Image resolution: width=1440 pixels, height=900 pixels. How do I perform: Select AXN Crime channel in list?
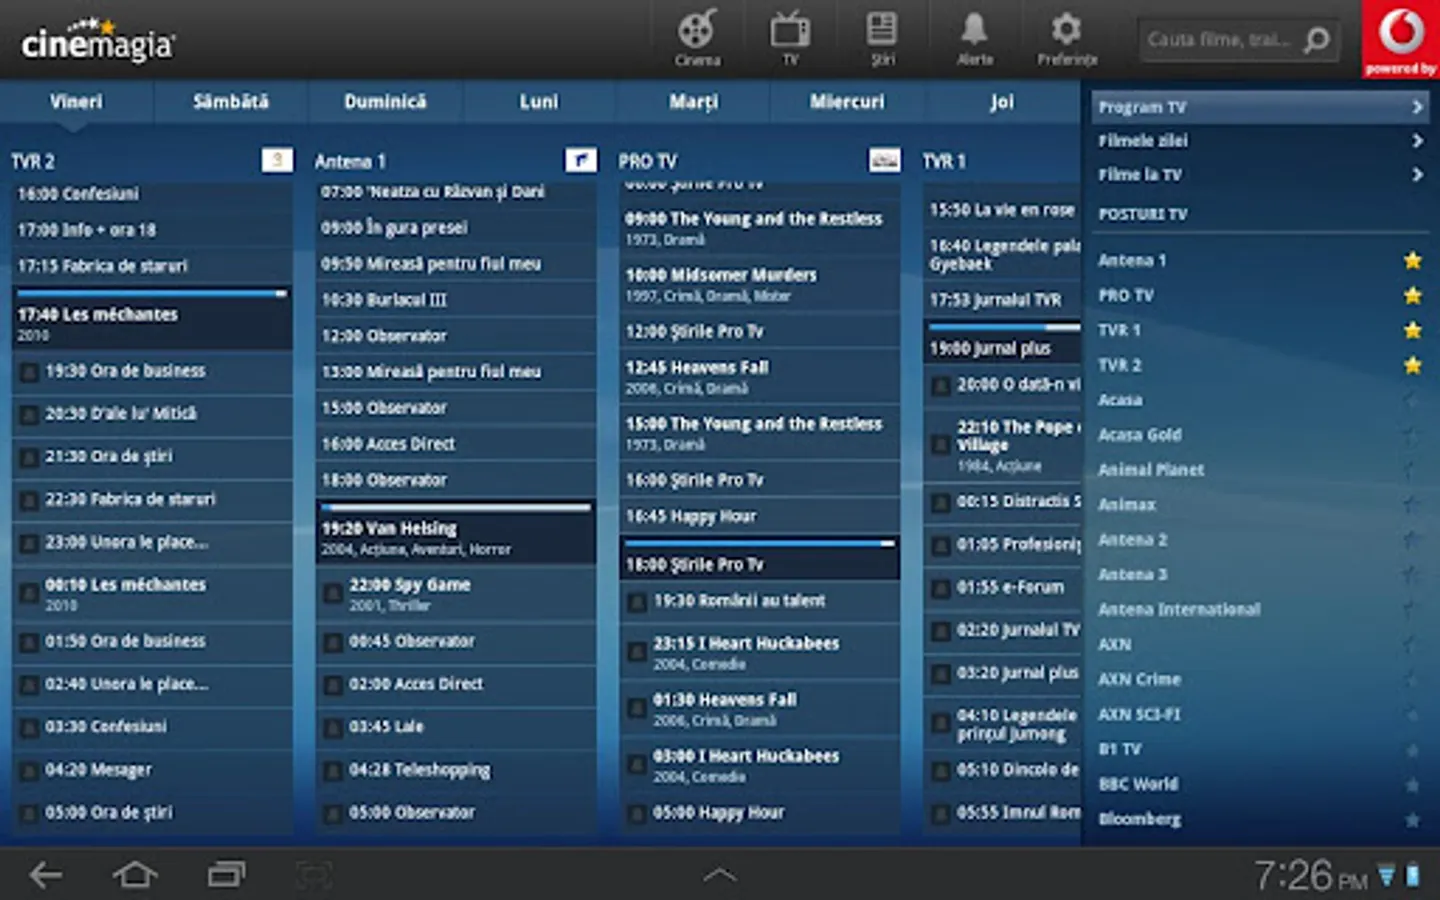pos(1139,679)
